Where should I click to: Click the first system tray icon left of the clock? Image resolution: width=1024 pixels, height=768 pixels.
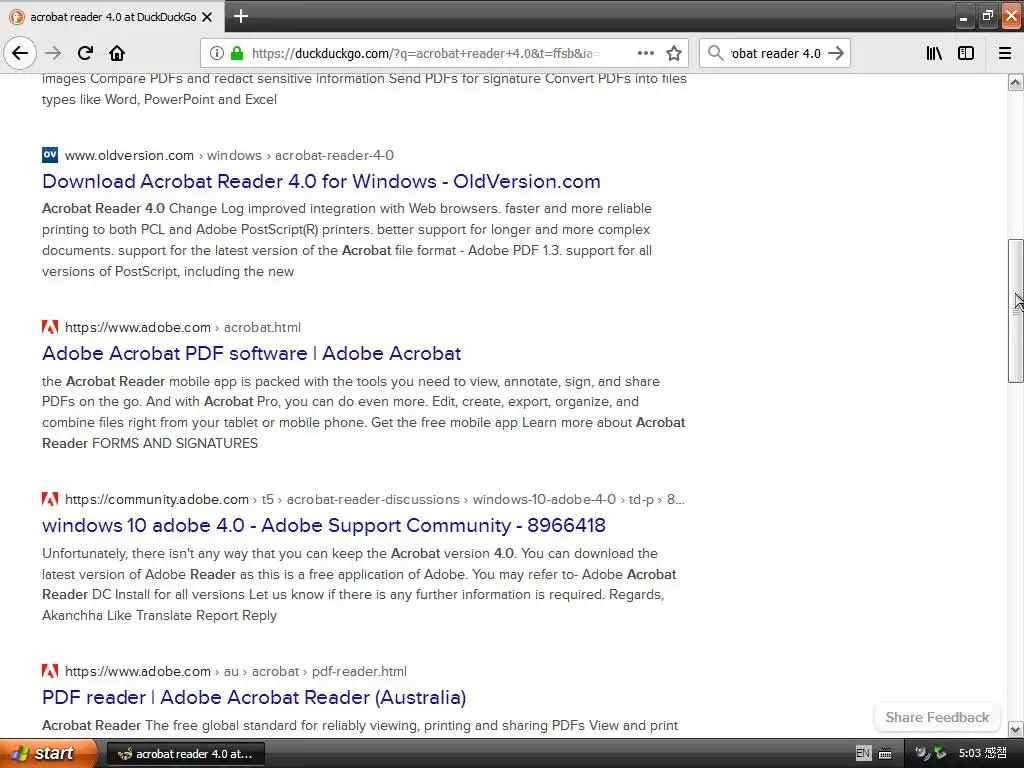pos(922,754)
